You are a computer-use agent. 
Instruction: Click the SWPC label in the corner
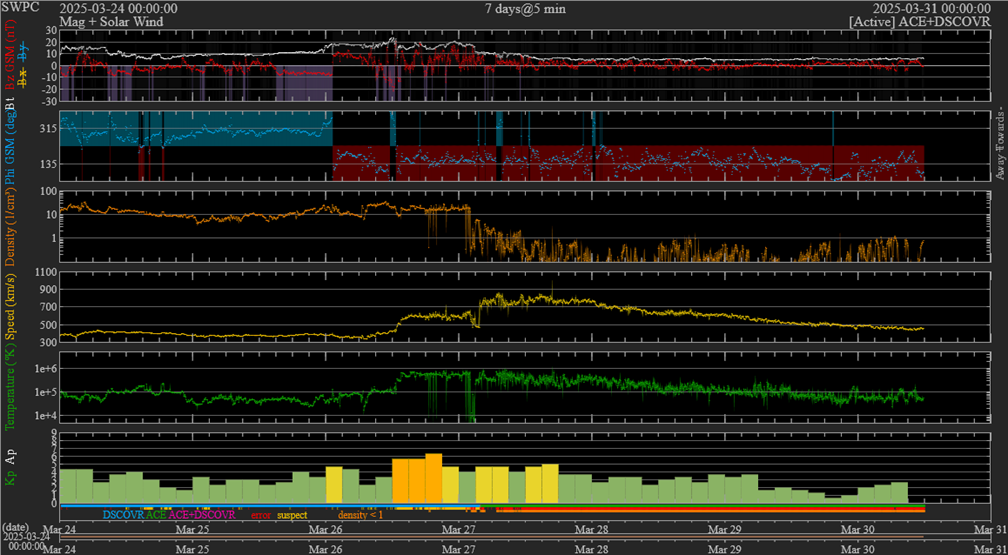18,8
